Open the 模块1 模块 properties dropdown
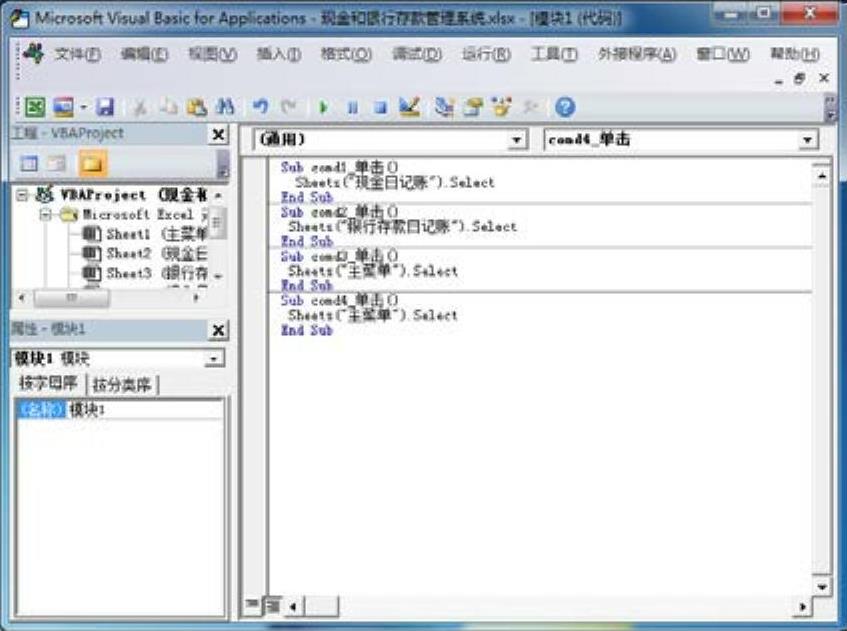Viewport: 847px width, 631px height. [x=214, y=359]
